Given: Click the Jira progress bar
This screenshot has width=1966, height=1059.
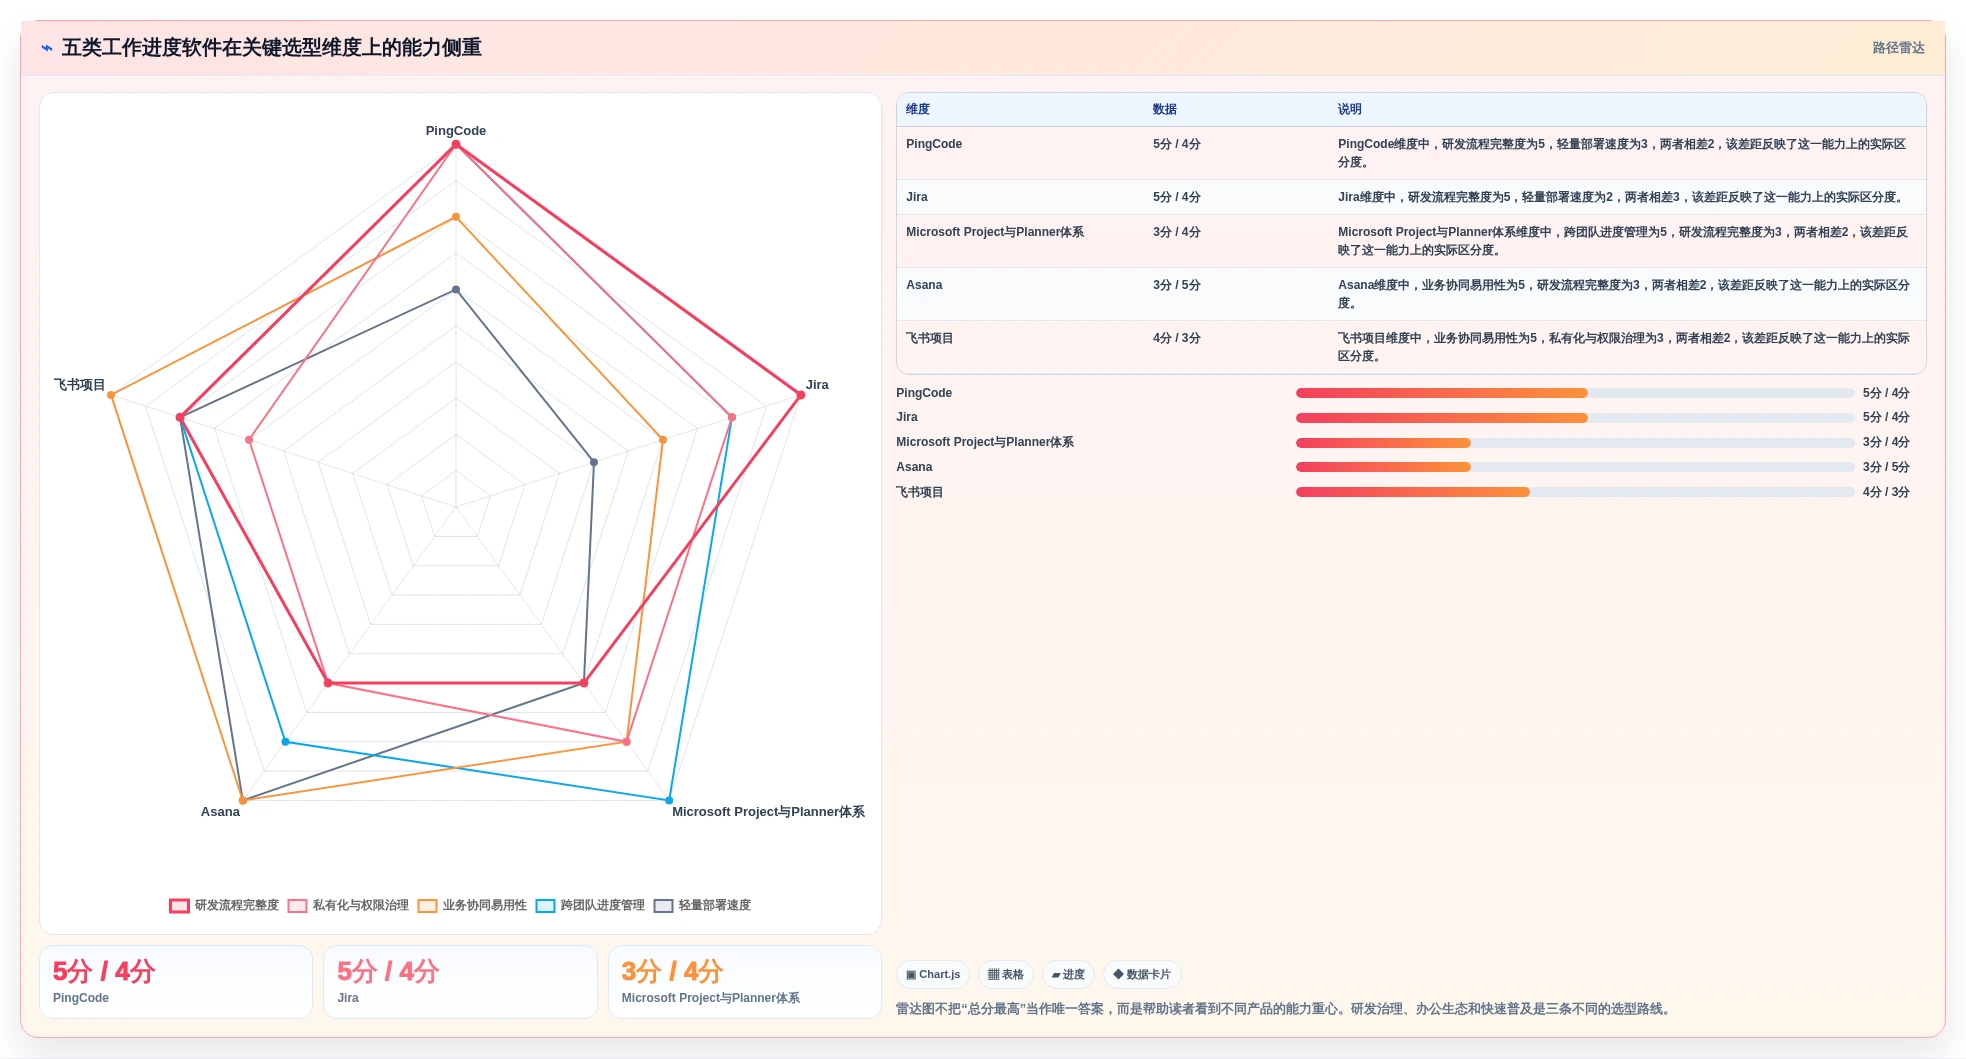Looking at the screenshot, I should click(1575, 418).
